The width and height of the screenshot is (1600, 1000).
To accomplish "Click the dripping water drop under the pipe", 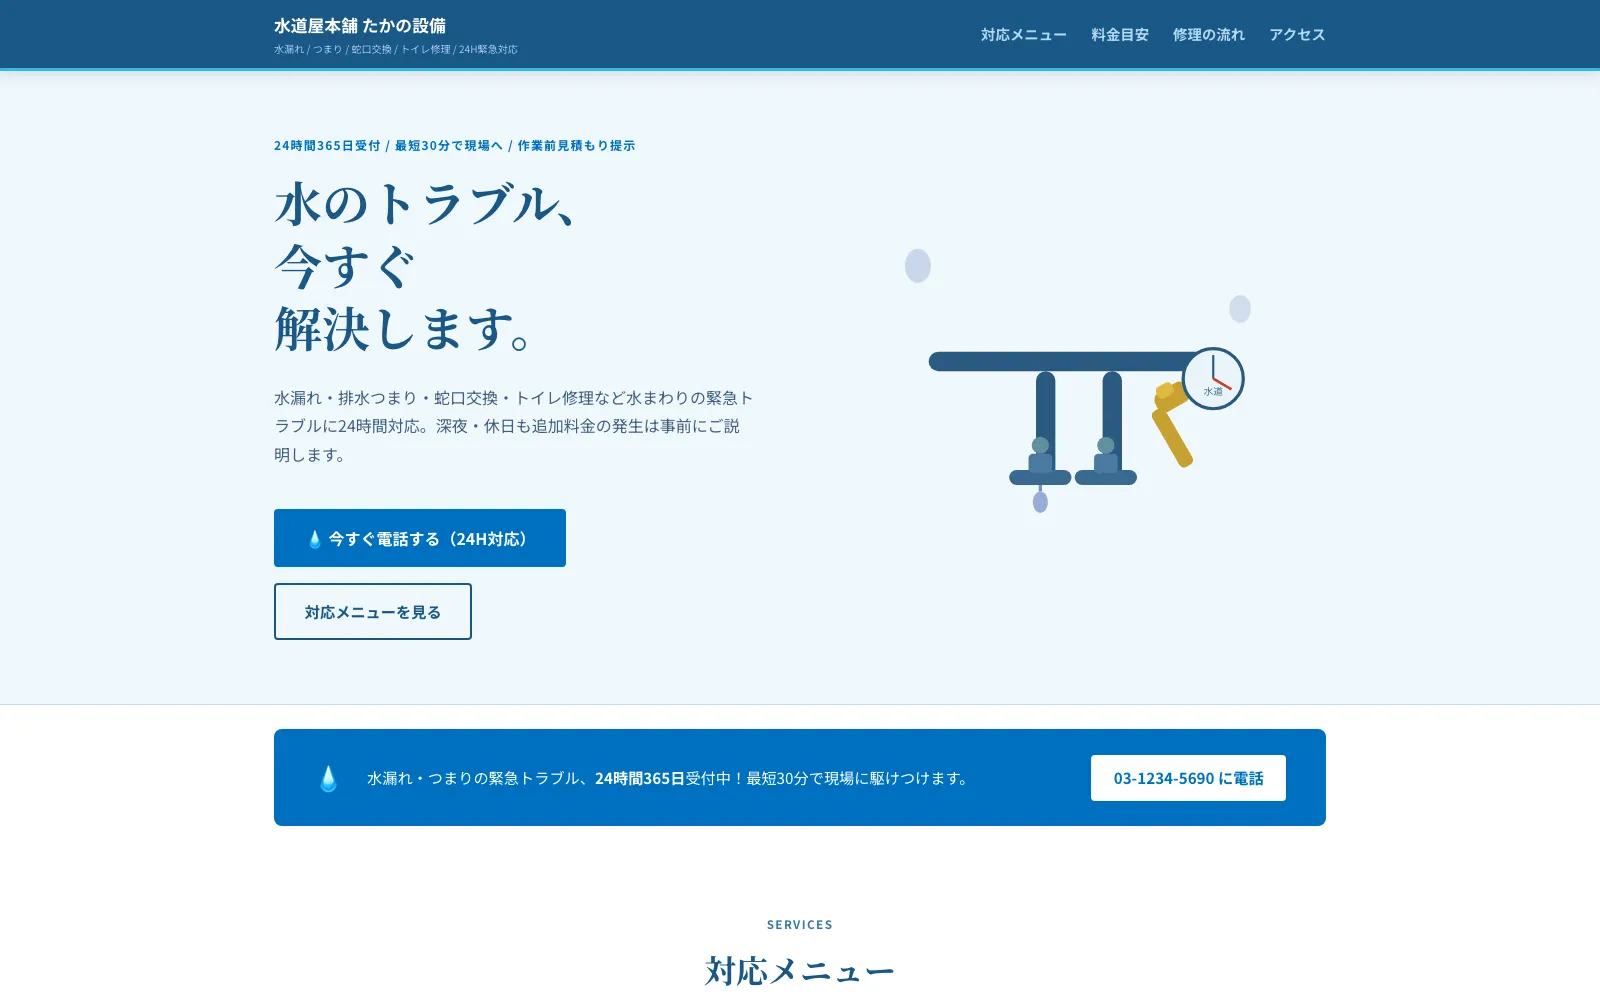I will click(1040, 501).
